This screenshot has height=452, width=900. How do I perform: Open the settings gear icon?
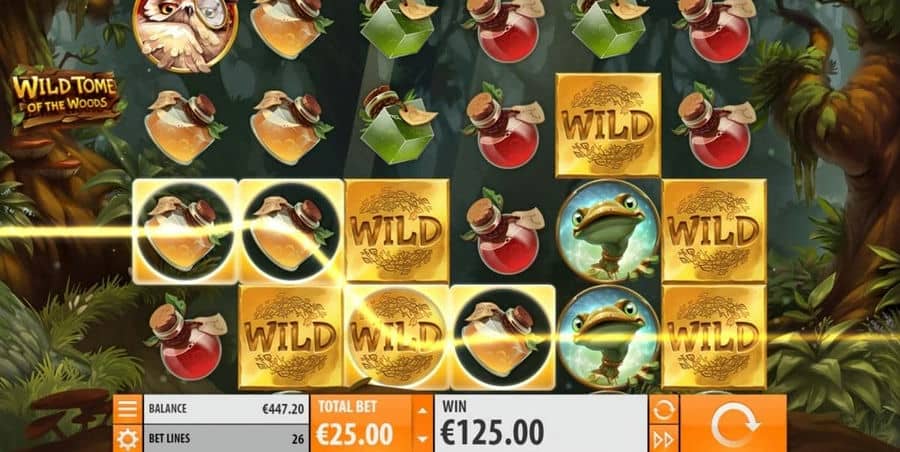pos(127,439)
